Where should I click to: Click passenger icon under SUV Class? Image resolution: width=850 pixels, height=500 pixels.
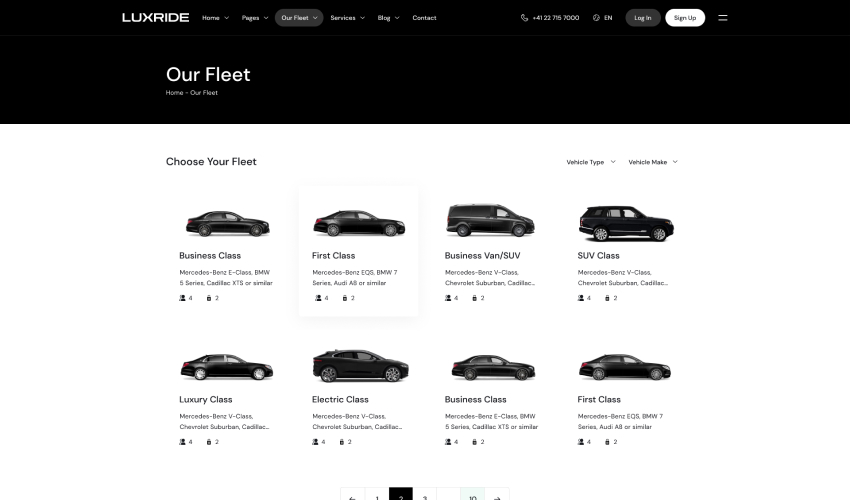click(581, 298)
